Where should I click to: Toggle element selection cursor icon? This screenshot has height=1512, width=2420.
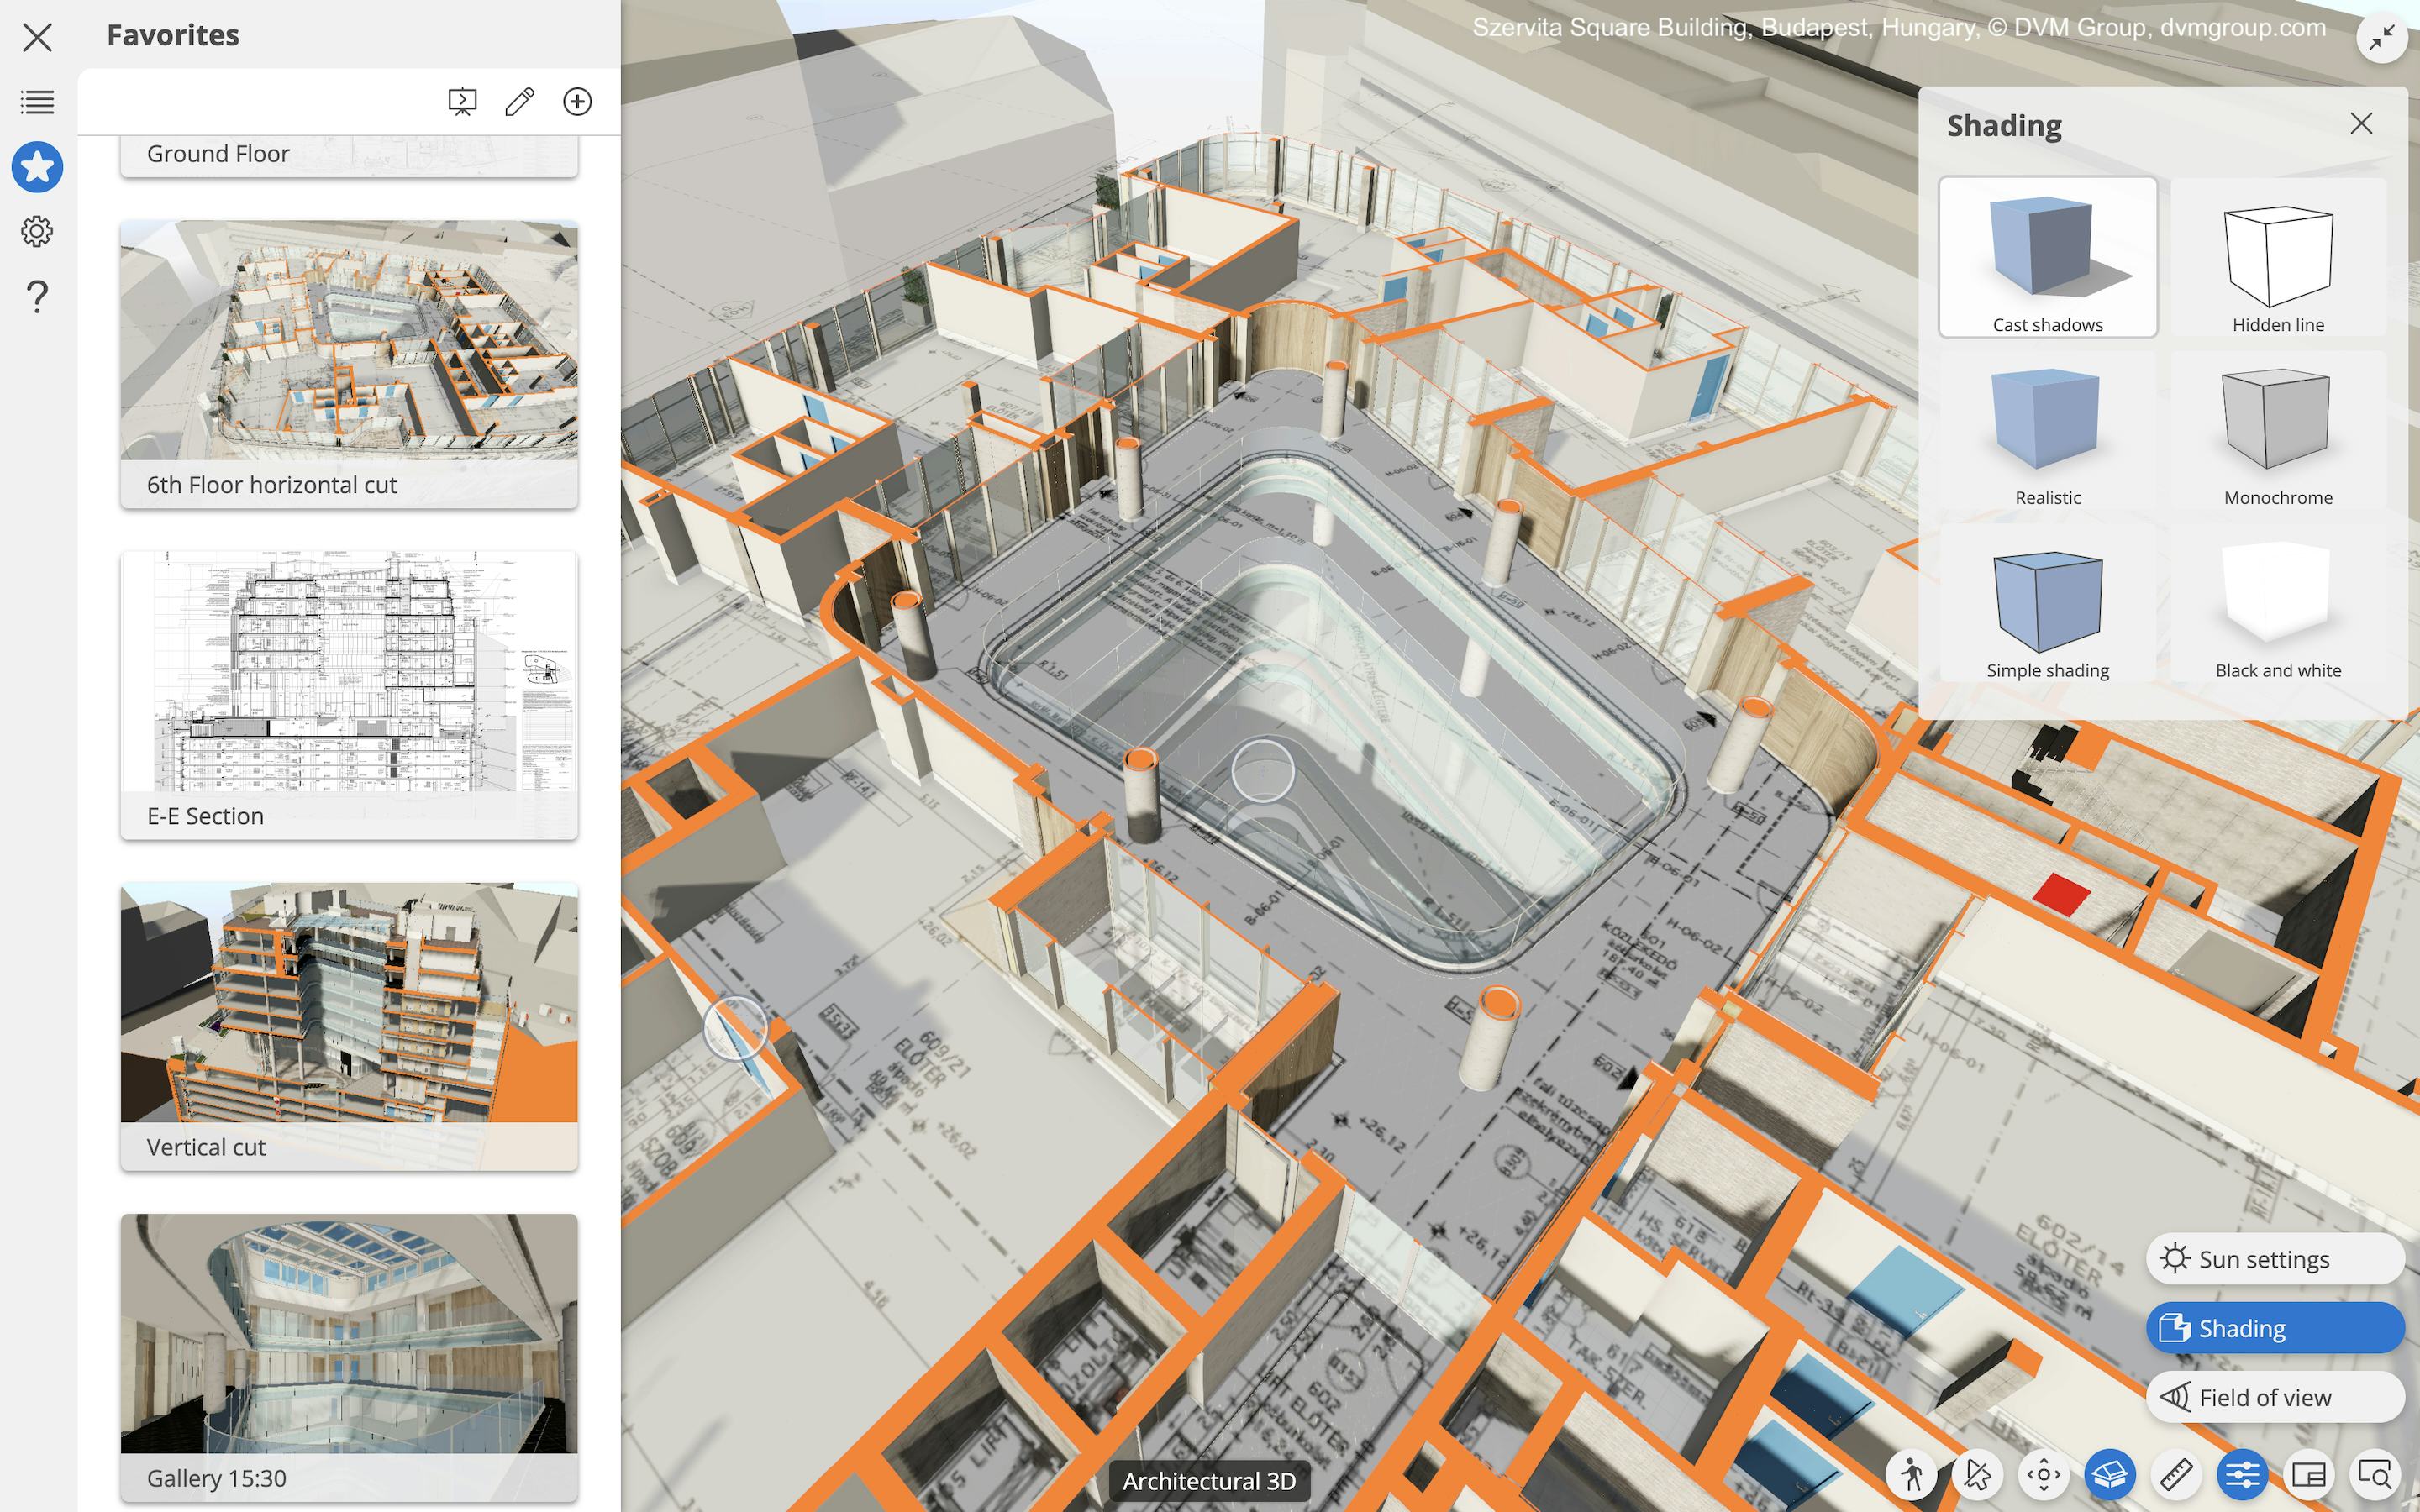click(1977, 1474)
